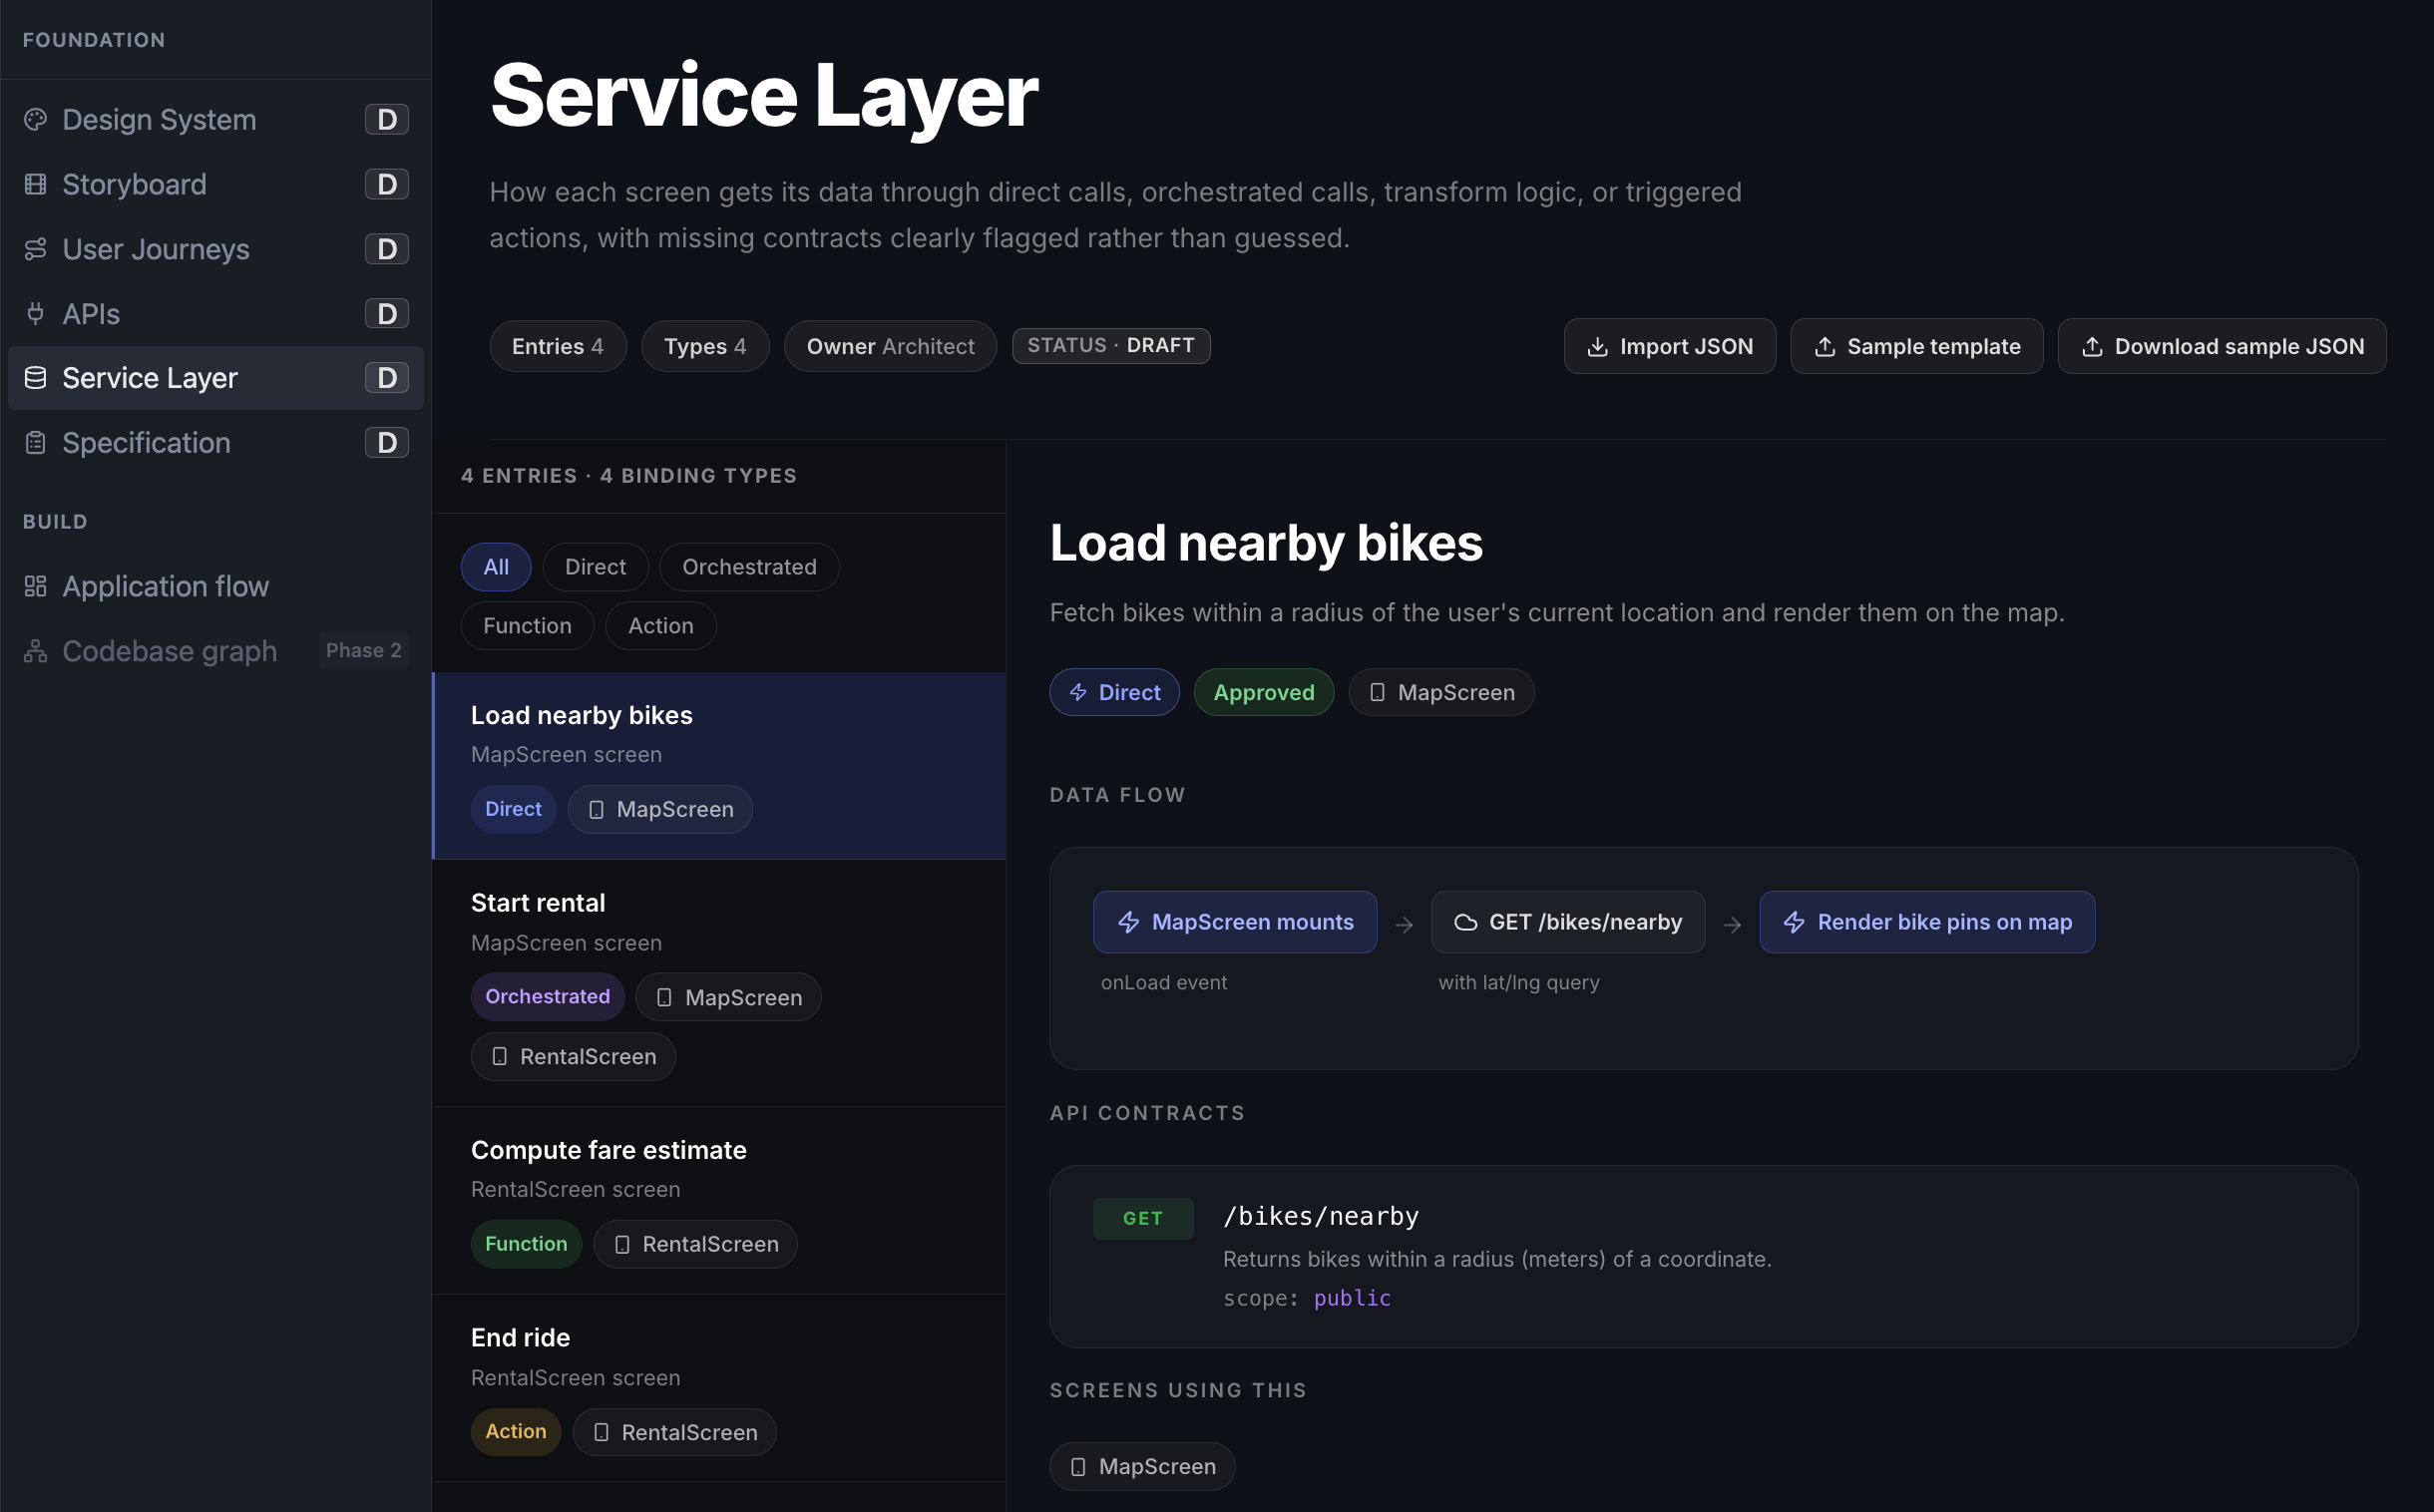Show only Orchestrated entries
Screen dimensions: 2434x1512
coord(749,567)
